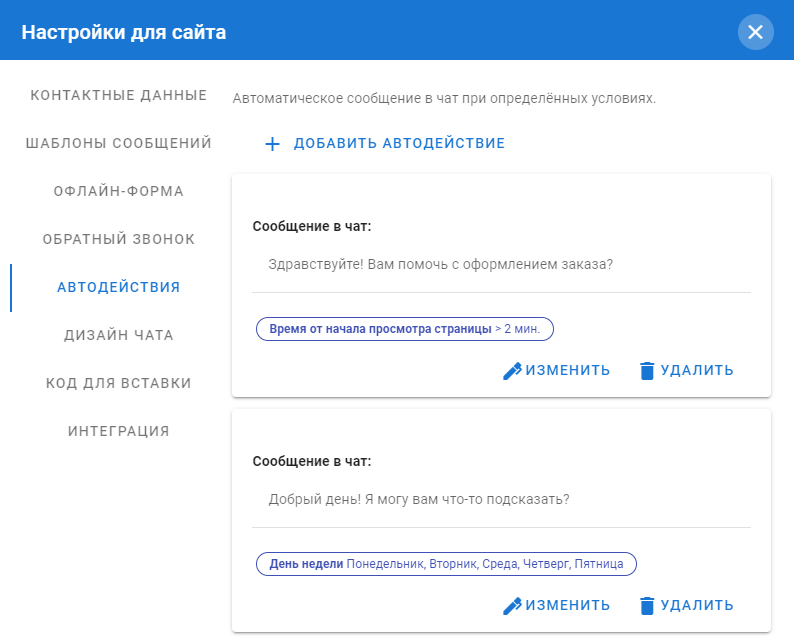
Task: Switch to Шаблоны сообщений tab
Action: 119,144
